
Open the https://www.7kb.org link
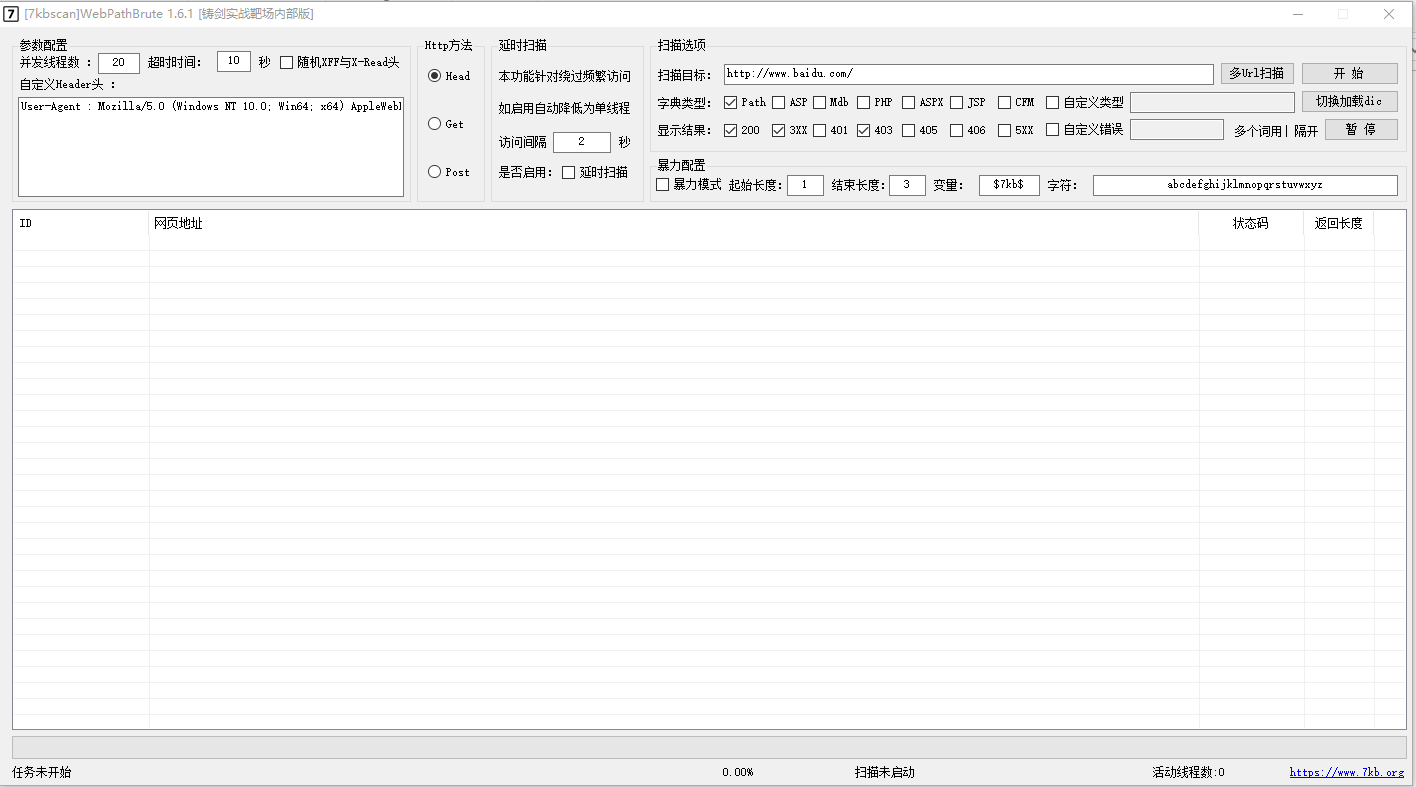coord(1347,772)
